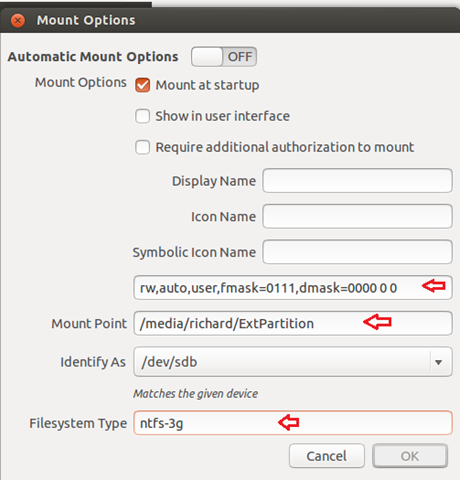The height and width of the screenshot is (480, 460).
Task: Toggle the Automatic Mount Options switch
Action: click(224, 57)
